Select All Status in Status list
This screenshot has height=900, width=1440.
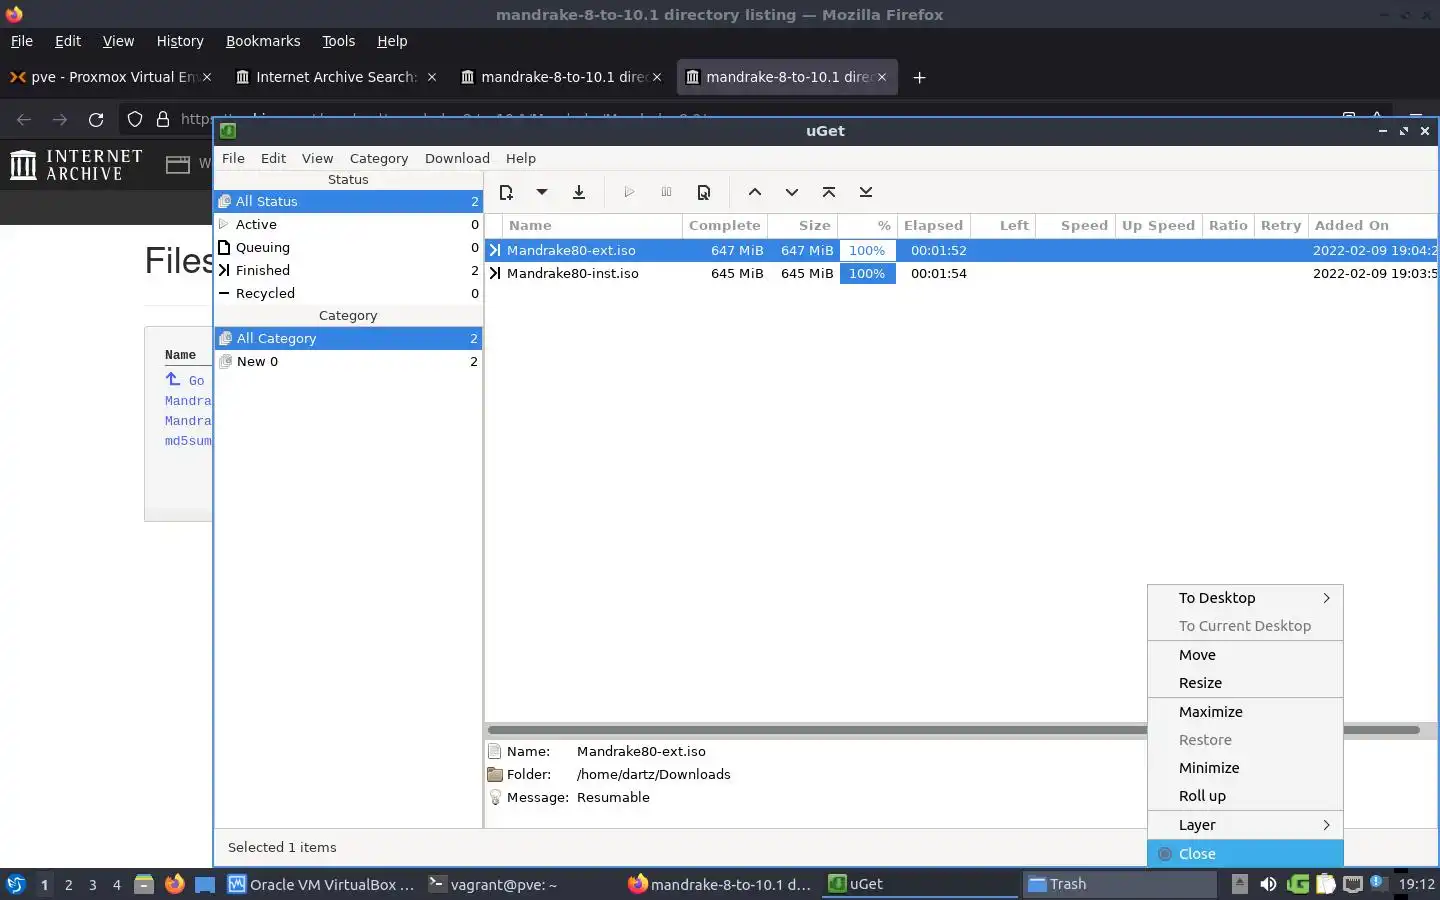click(x=348, y=201)
